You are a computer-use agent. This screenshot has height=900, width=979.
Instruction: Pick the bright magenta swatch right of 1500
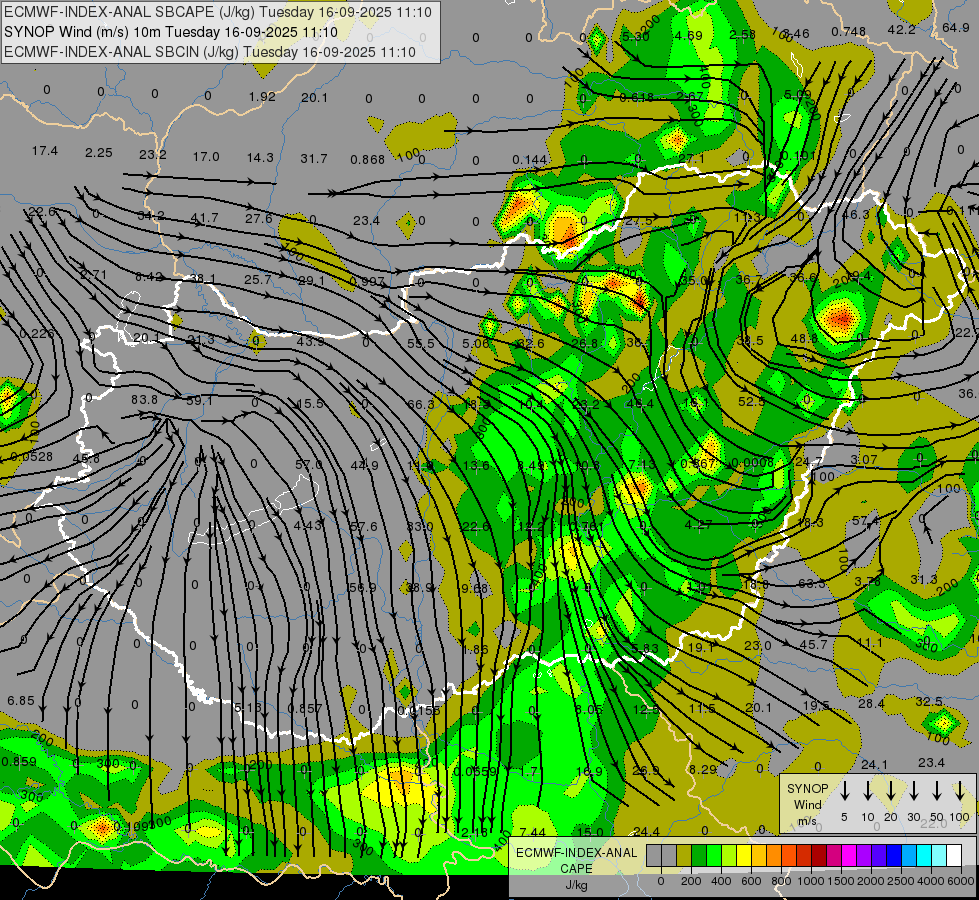point(849,855)
